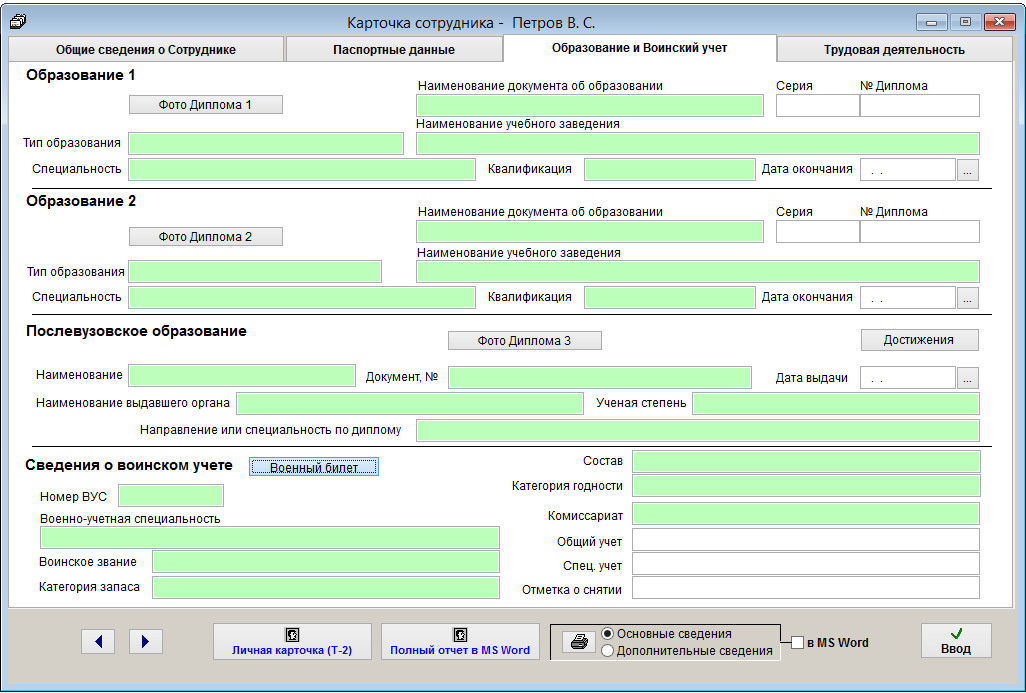Focus Образование 2 Наименование учебного заведения field
The image size is (1026, 693).
pyautogui.click(x=698, y=272)
